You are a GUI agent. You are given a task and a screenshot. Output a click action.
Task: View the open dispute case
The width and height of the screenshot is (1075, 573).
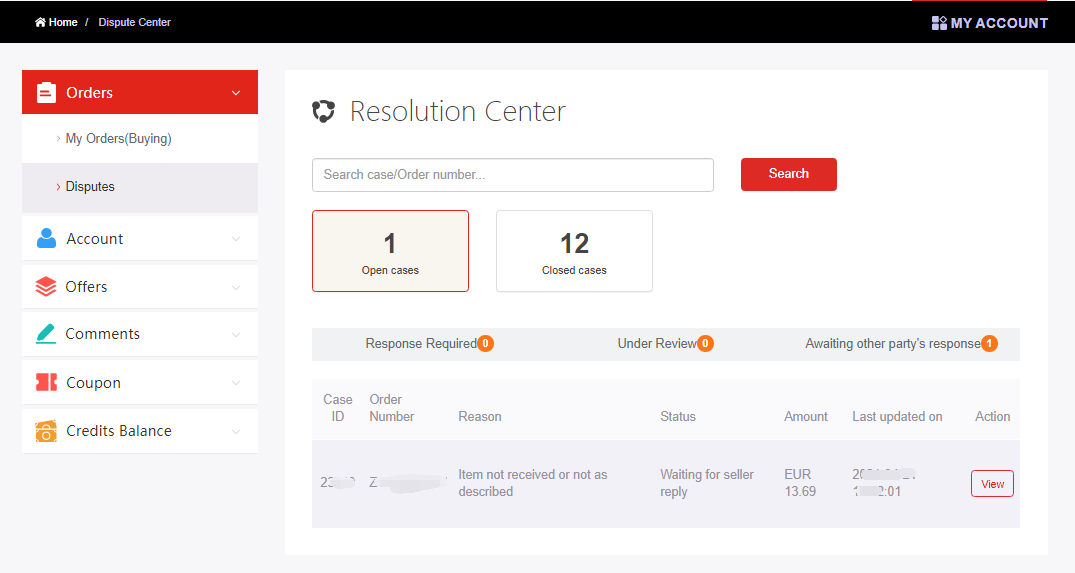pyautogui.click(x=992, y=484)
